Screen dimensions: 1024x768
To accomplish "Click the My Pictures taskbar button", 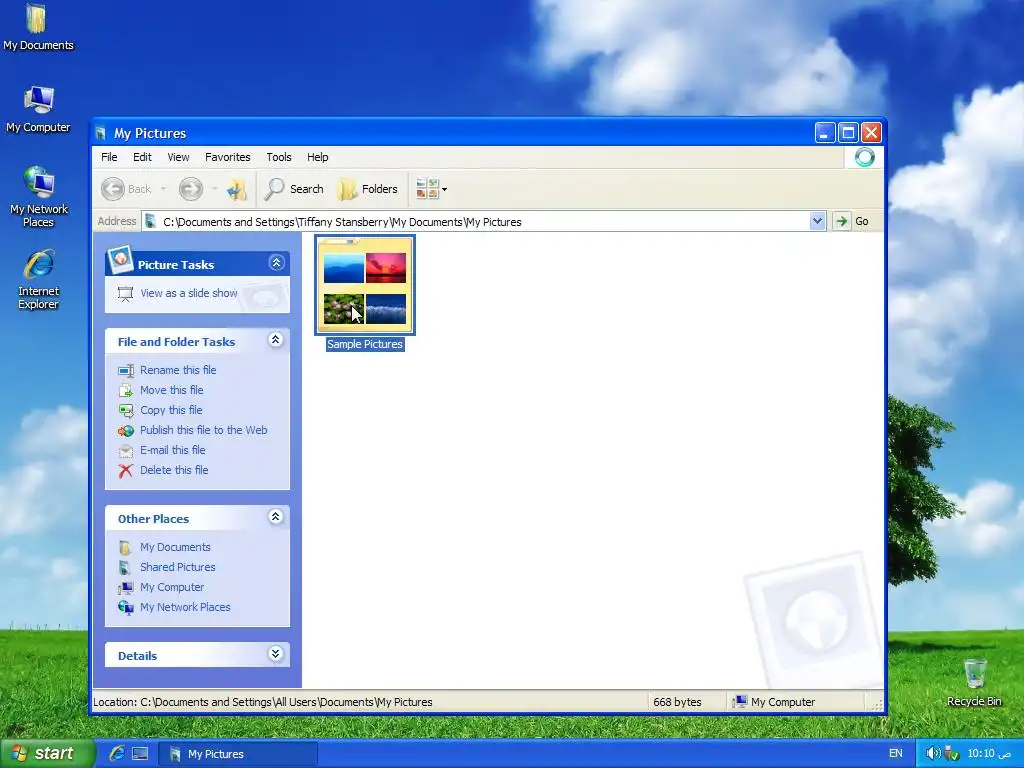I will coord(238,754).
